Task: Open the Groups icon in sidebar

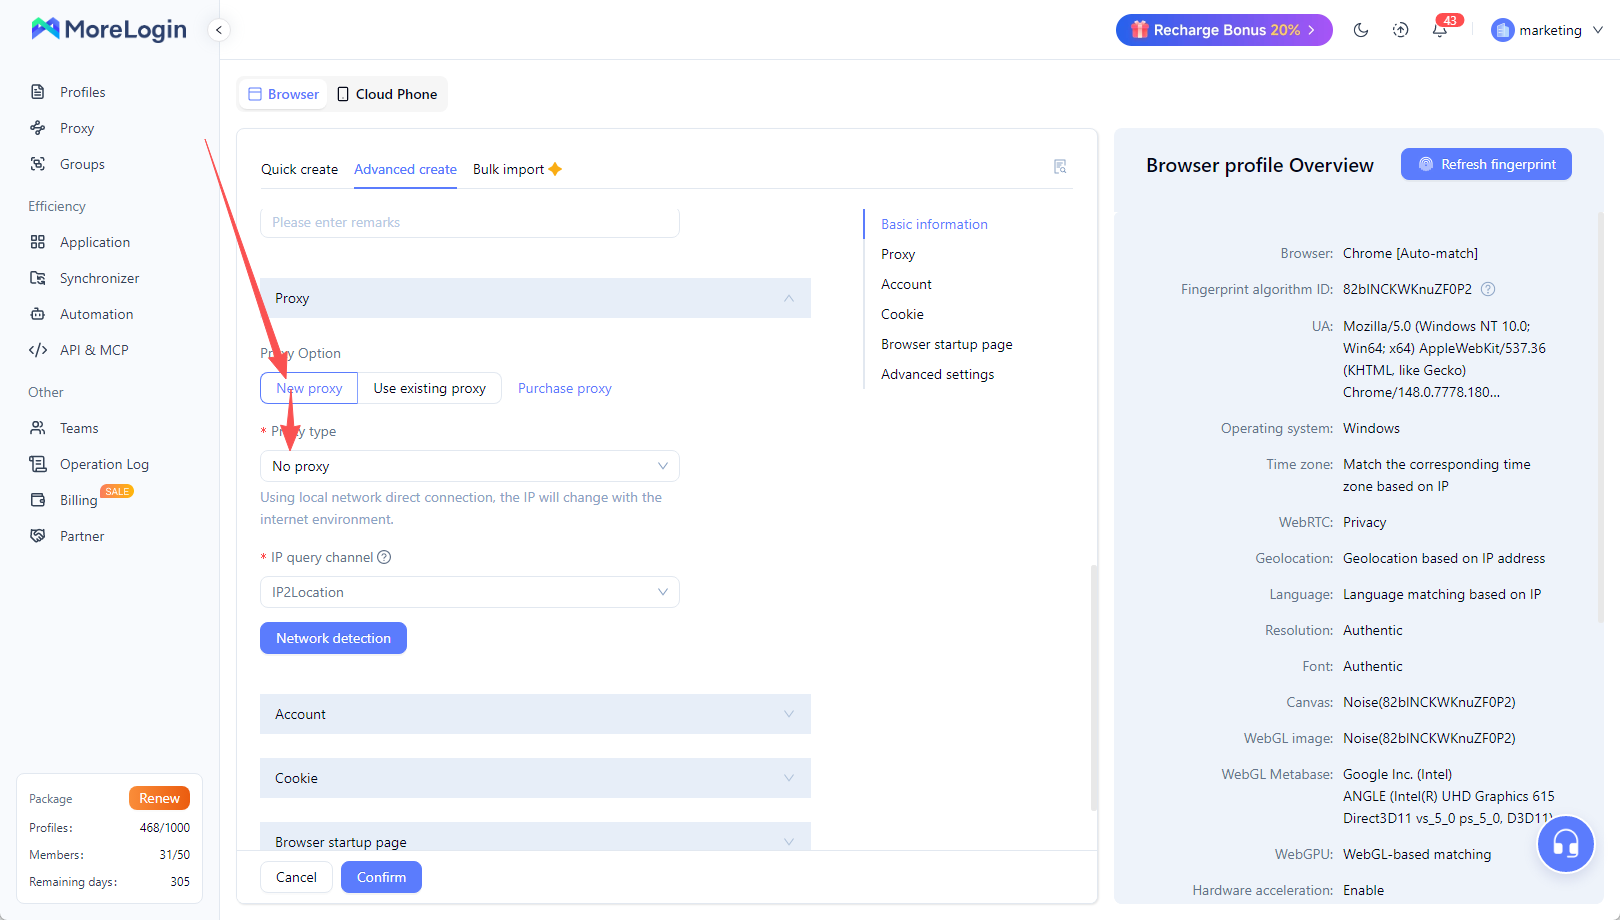Action: [x=38, y=164]
